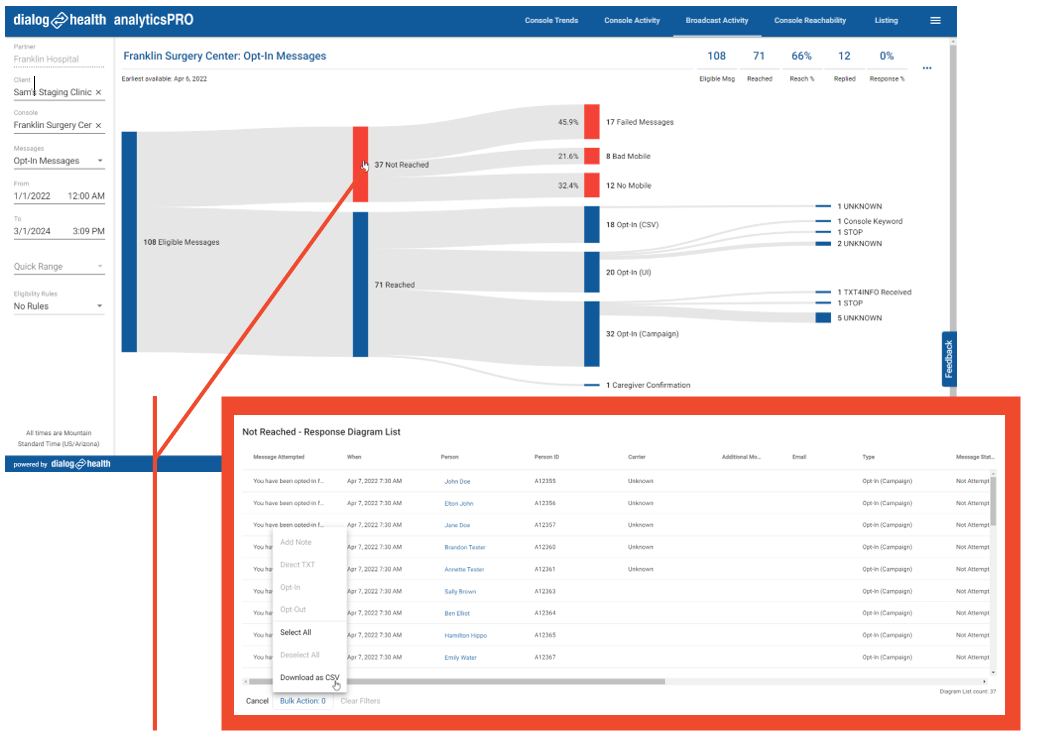The height and width of the screenshot is (743, 1051).
Task: Open the Console Reachability tab
Action: 810,21
